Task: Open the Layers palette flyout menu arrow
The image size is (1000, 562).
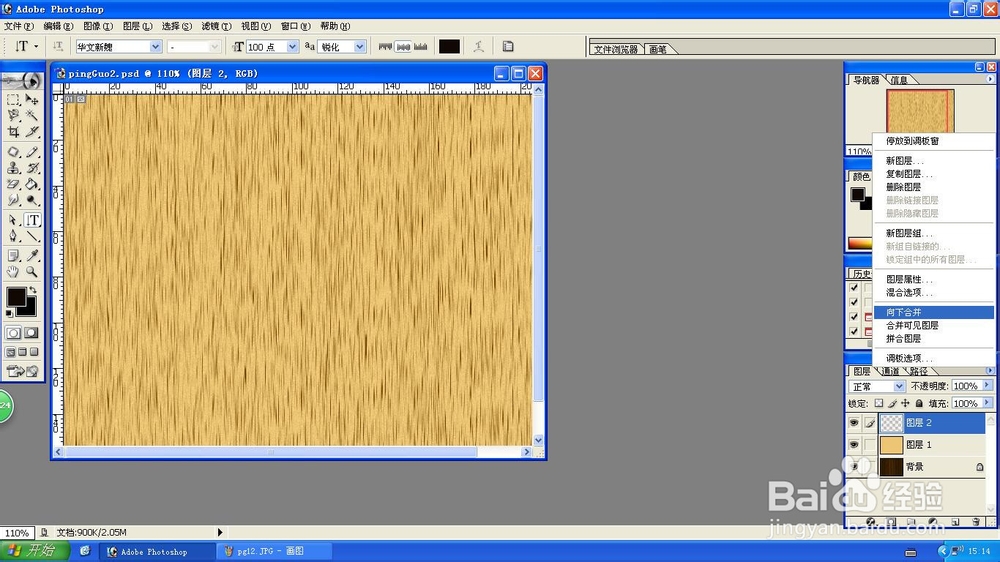Action: coord(990,370)
